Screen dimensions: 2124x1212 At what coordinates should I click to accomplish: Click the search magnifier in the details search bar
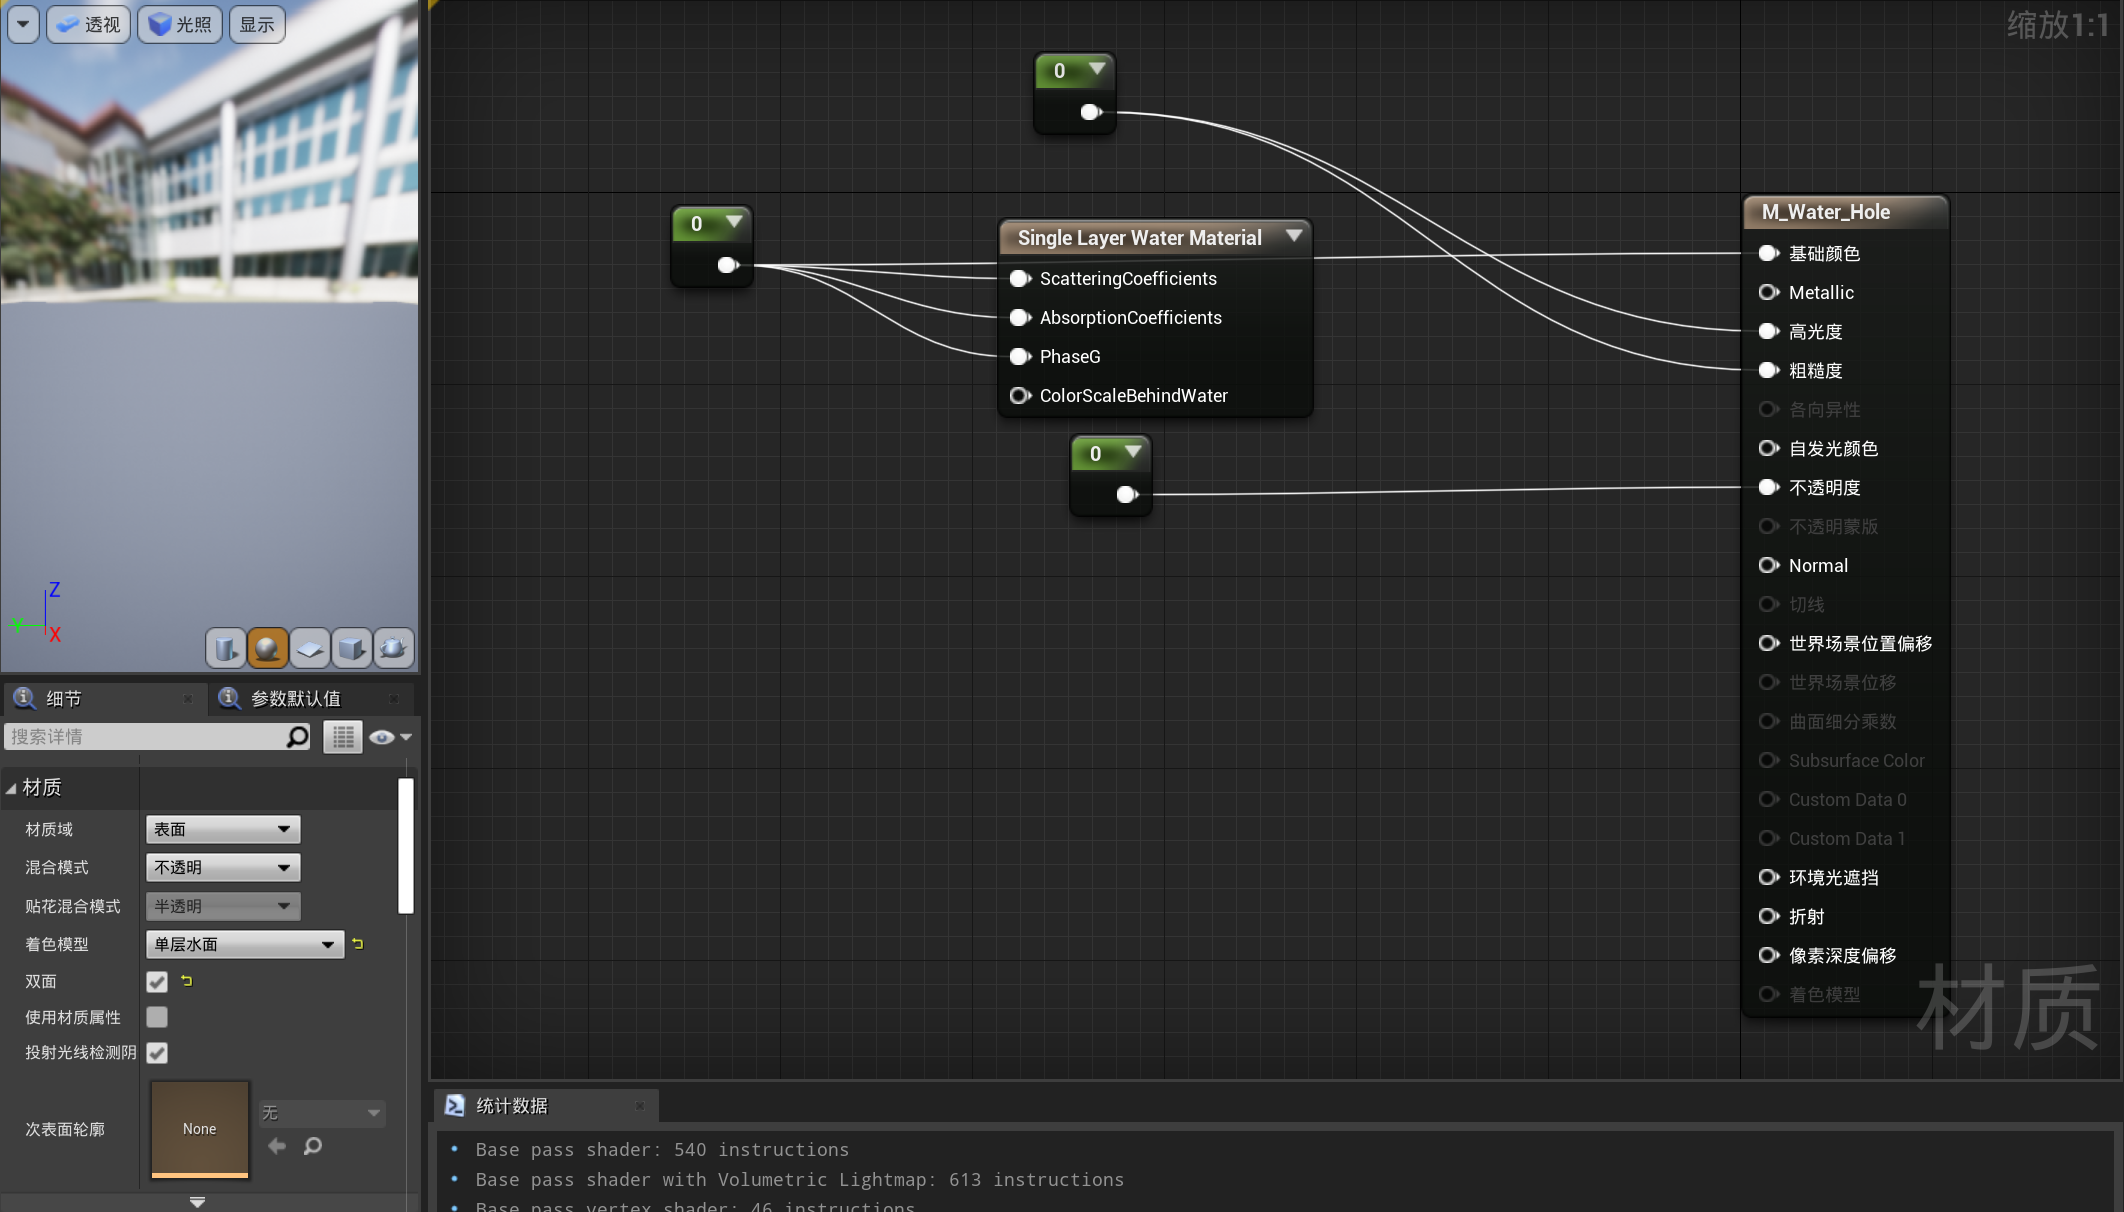[x=296, y=737]
